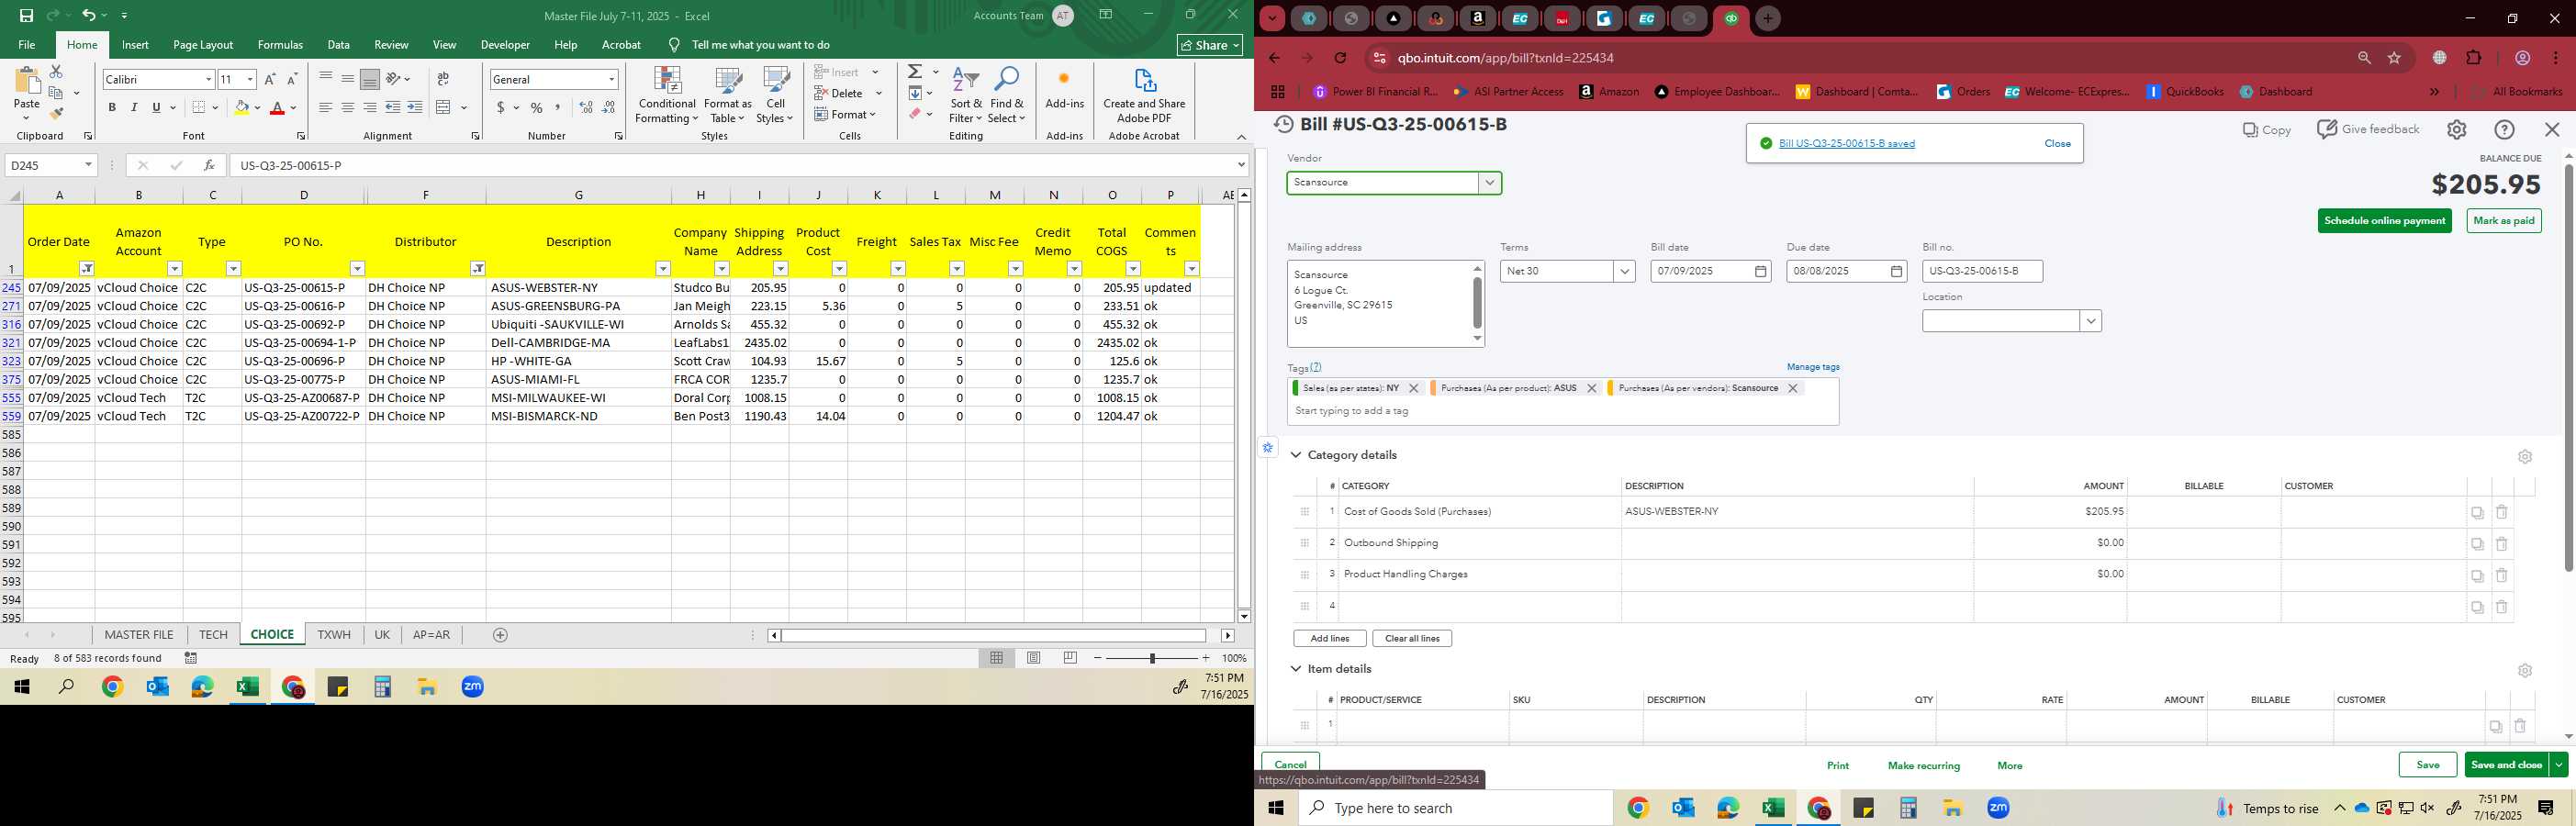Click the Add lines button

pos(1329,638)
